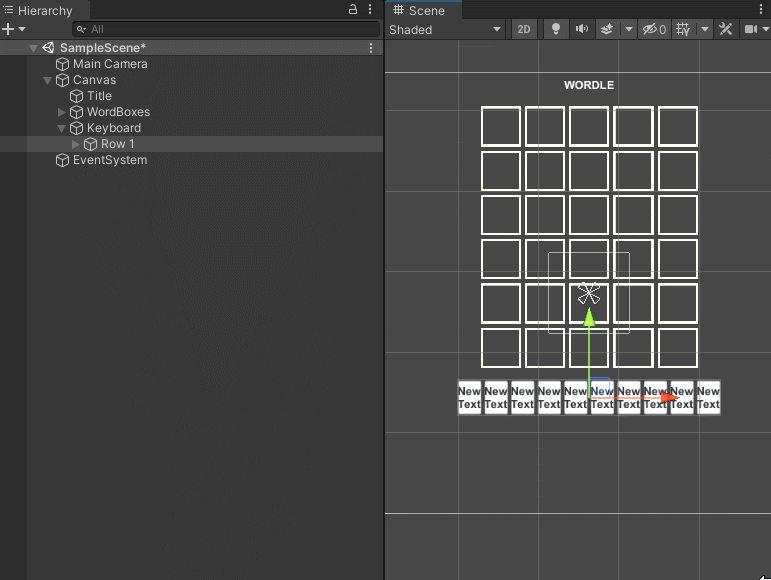Image resolution: width=771 pixels, height=580 pixels.
Task: Toggle the 2D view button
Action: point(524,29)
